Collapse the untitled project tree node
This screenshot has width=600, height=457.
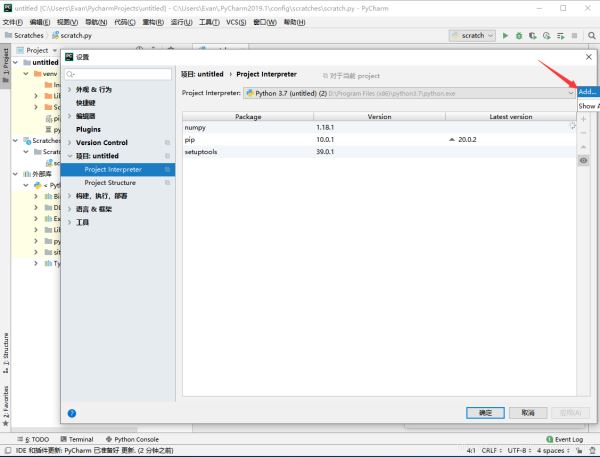coord(15,62)
